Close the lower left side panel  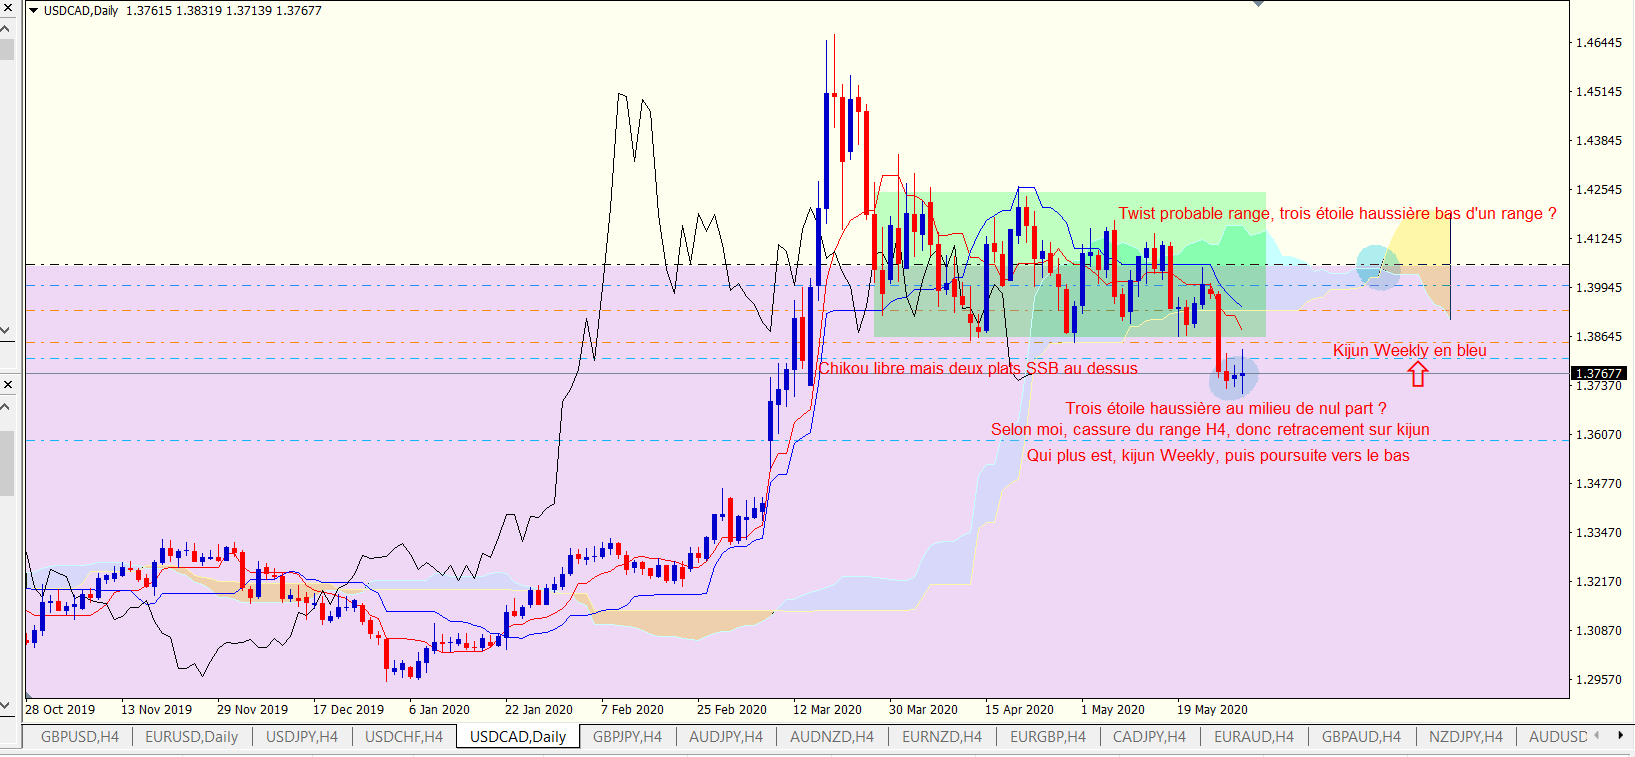click(x=7, y=384)
